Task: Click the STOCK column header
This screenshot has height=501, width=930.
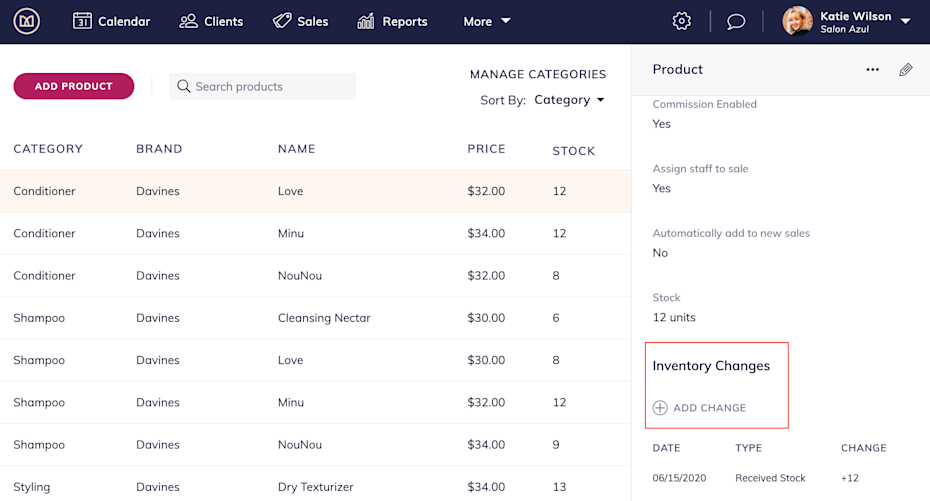Action: [x=574, y=151]
